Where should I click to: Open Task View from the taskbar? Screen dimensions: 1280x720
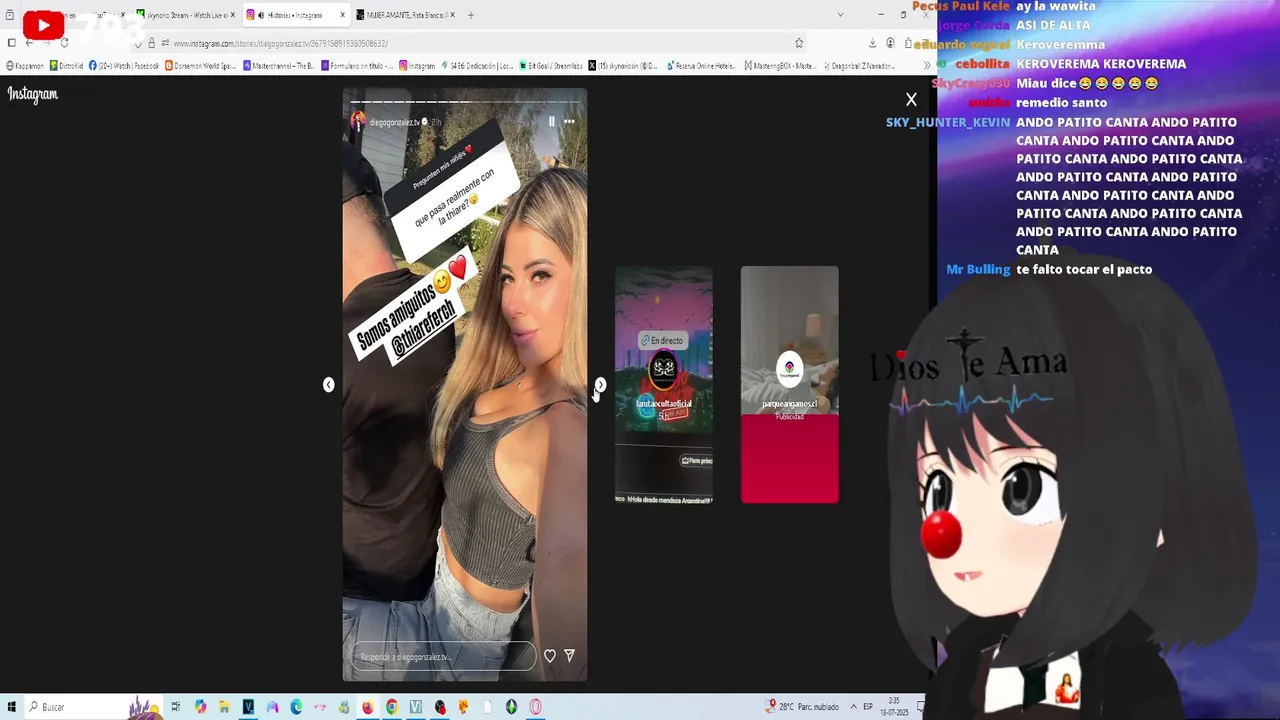tap(175, 707)
